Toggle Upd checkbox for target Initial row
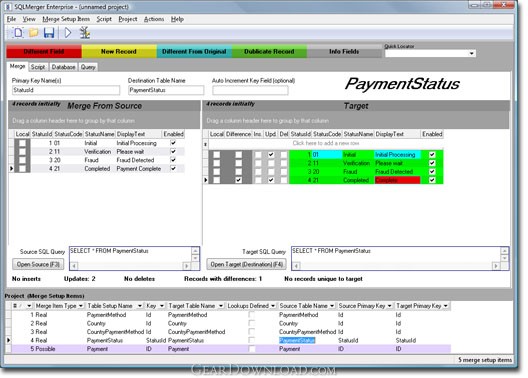 click(x=271, y=155)
